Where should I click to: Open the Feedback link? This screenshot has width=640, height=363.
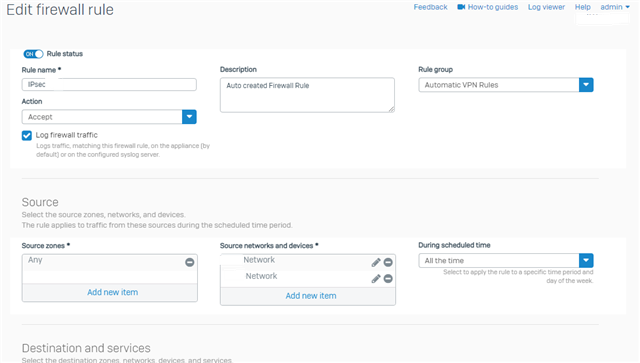click(x=430, y=7)
